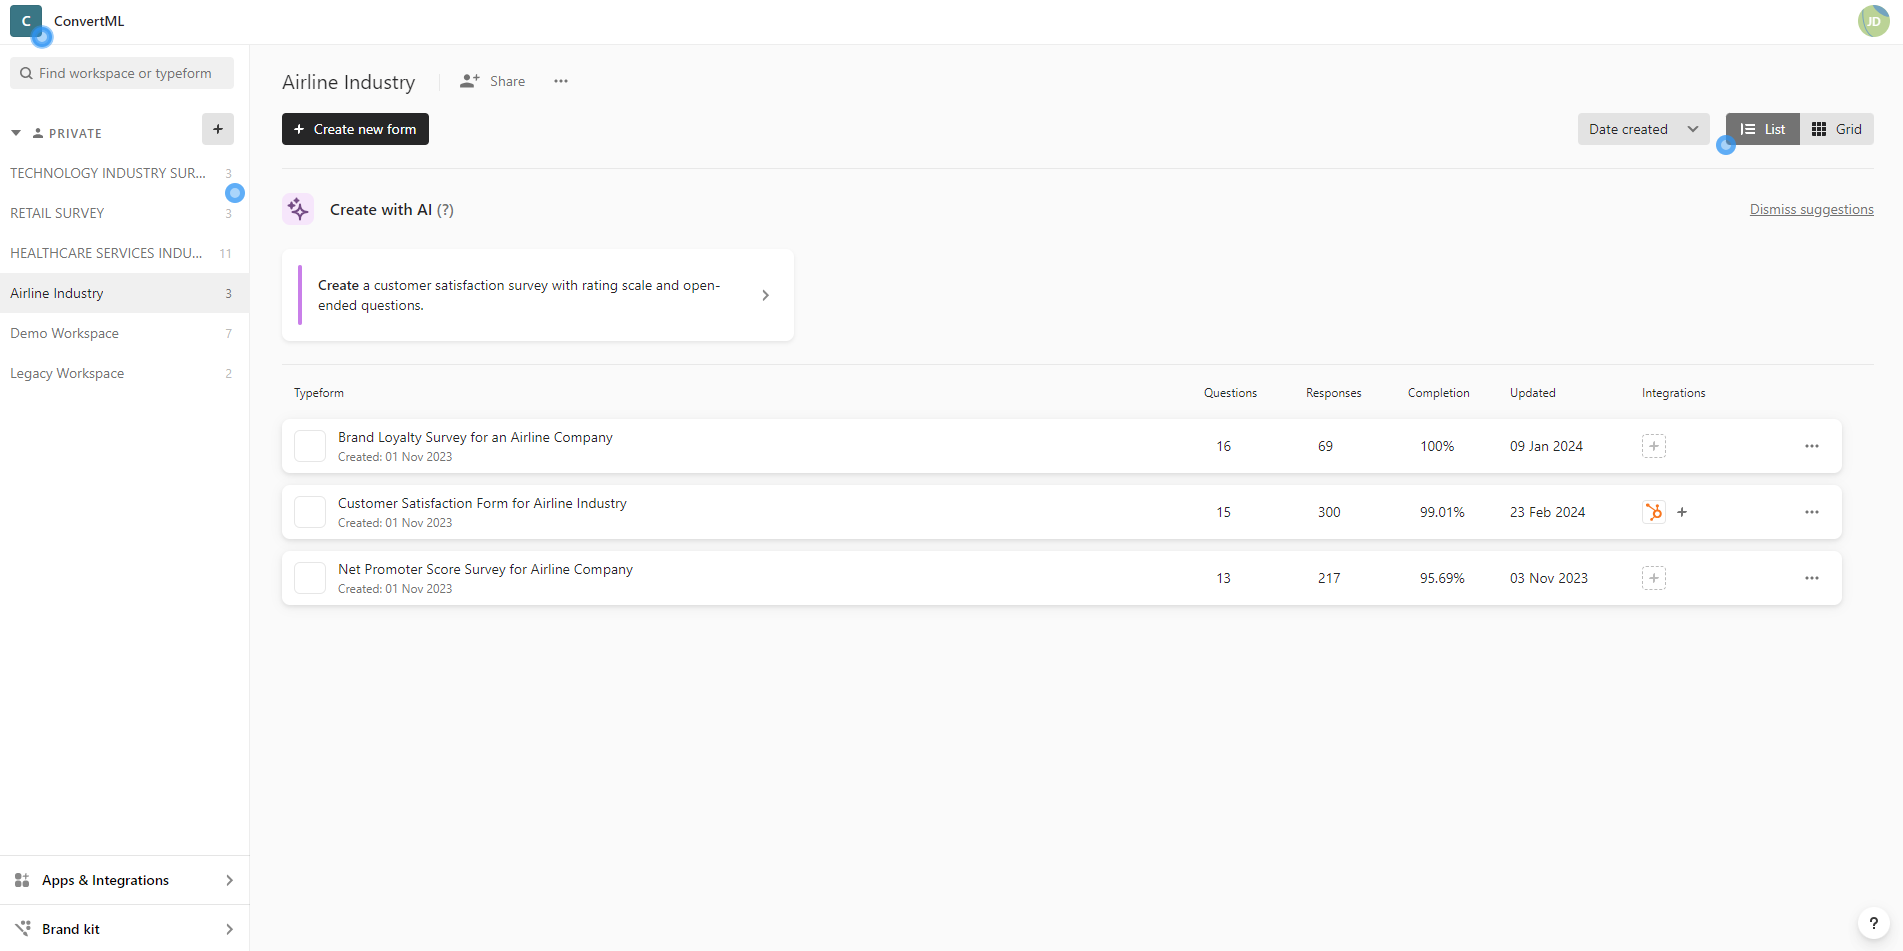Image resolution: width=1903 pixels, height=951 pixels.
Task: Click the HubSpot integration icon
Action: [x=1654, y=512]
